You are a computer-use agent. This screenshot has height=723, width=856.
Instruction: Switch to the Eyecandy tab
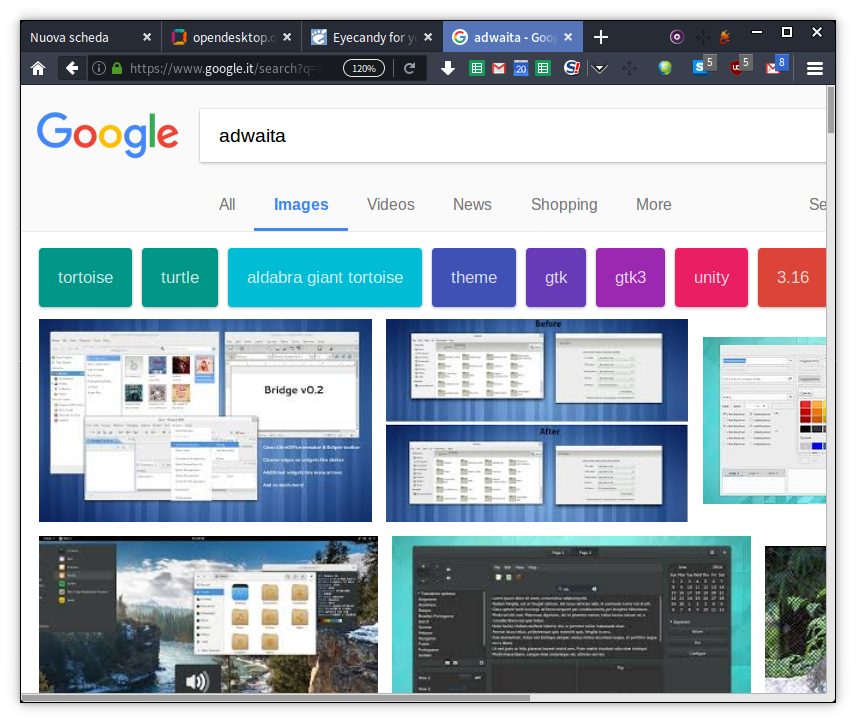[372, 37]
